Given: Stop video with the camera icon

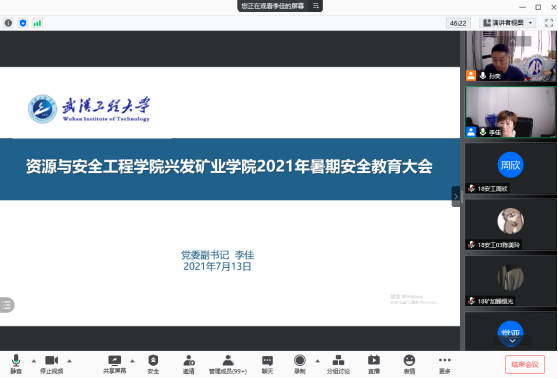Looking at the screenshot, I should [x=52, y=364].
